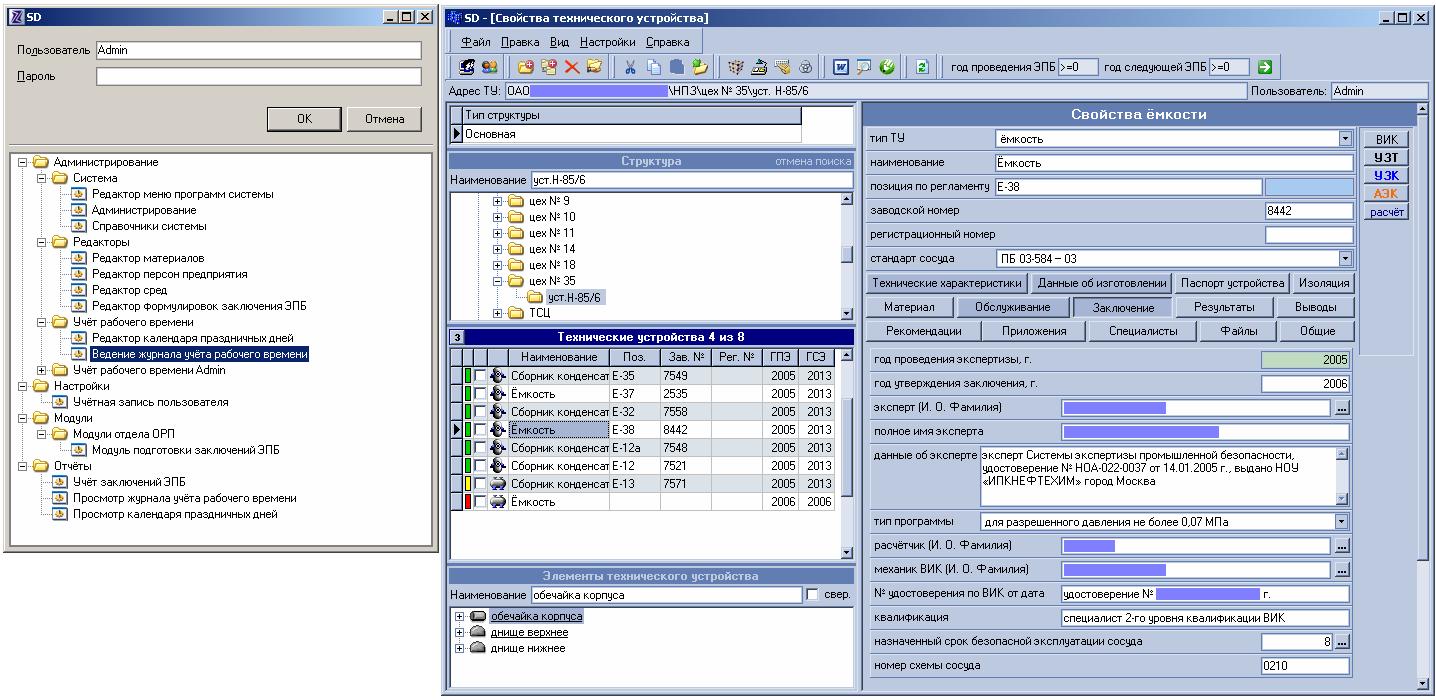This screenshot has width=1436, height=700.
Task: Expand Учёт рабочего времени Admin node
Action: [41, 370]
